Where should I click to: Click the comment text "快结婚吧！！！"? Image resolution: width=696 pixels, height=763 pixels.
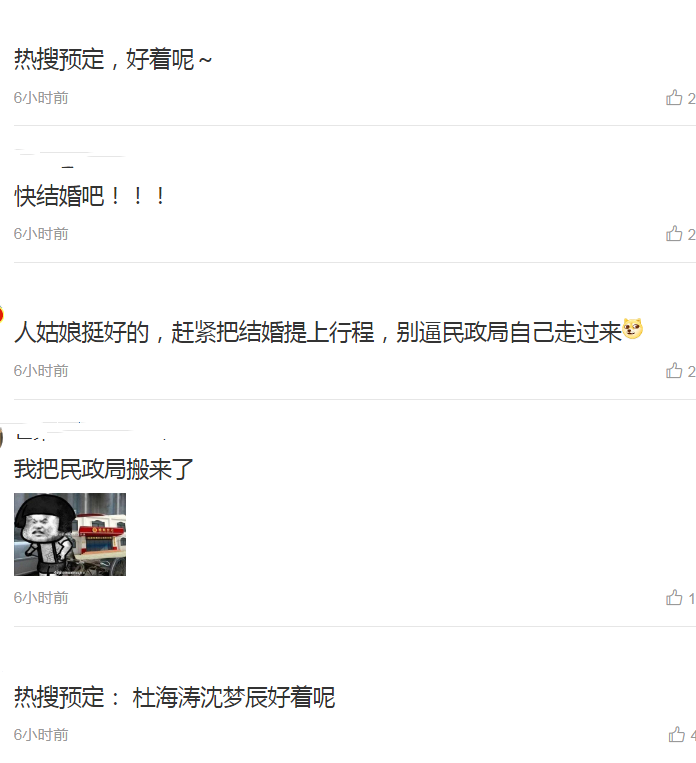90,196
